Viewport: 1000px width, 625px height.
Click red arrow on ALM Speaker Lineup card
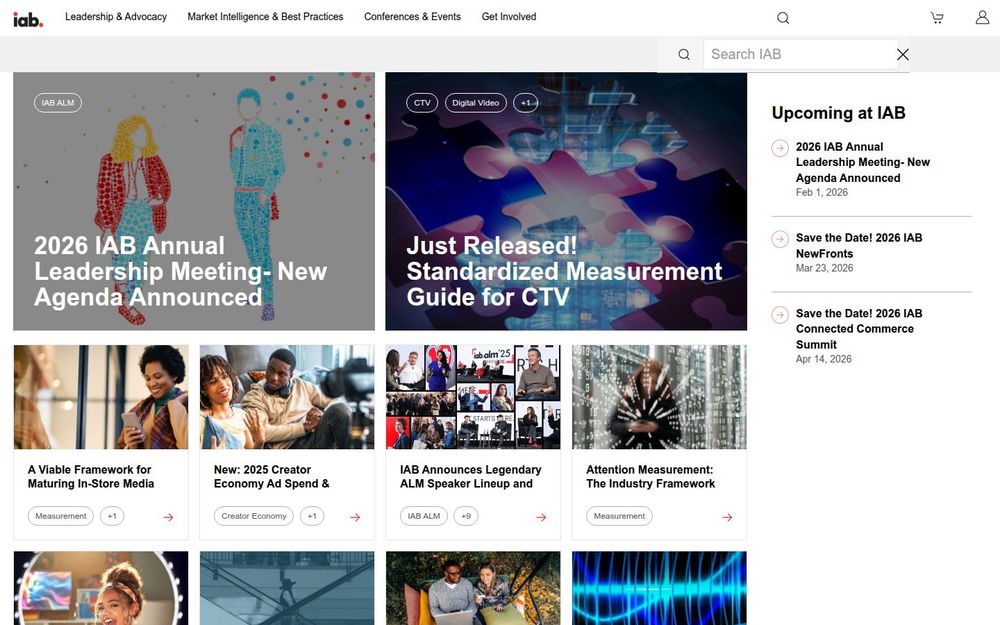coord(541,517)
